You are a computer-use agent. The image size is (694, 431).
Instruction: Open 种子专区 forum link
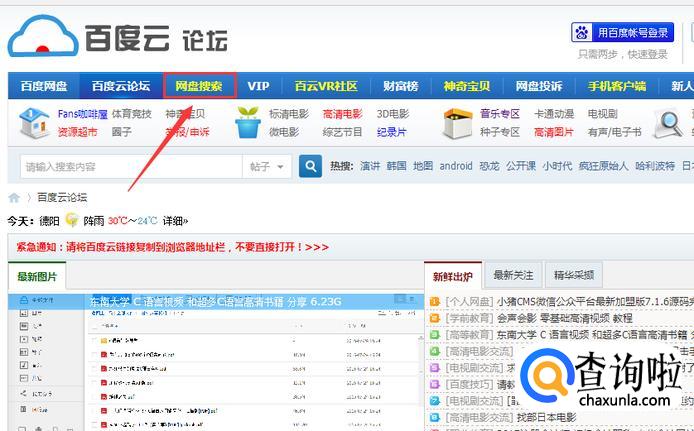click(x=500, y=132)
